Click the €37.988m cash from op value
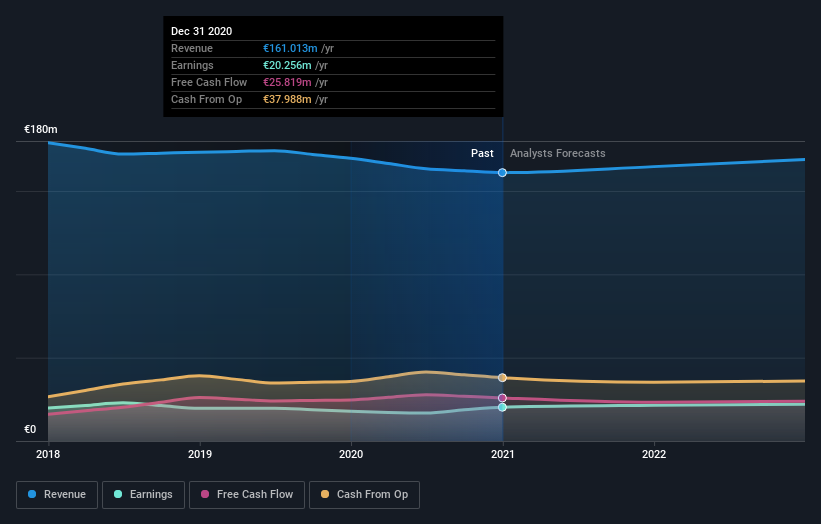 pyautogui.click(x=287, y=99)
